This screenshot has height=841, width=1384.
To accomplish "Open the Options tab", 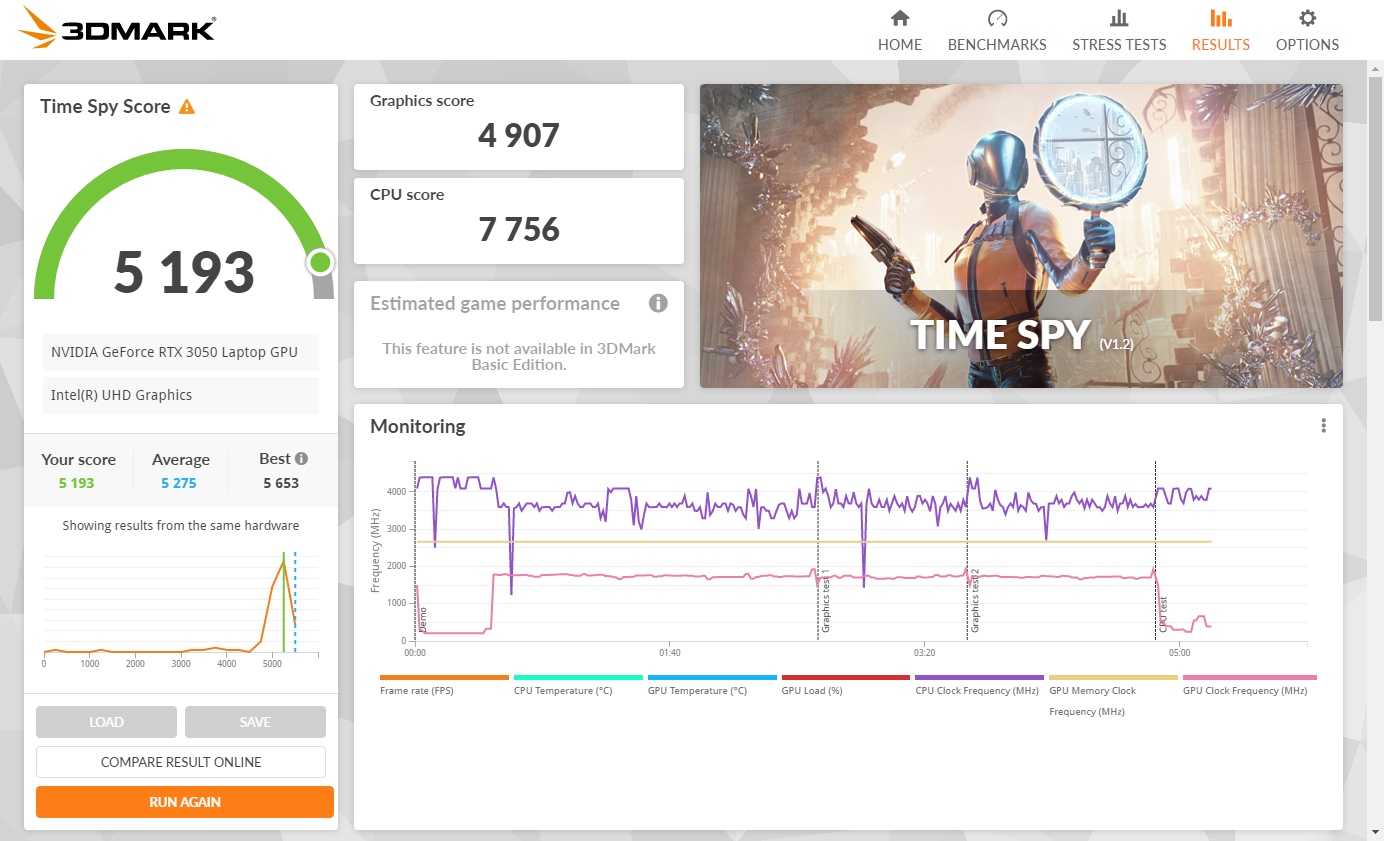I will pos(1307,31).
